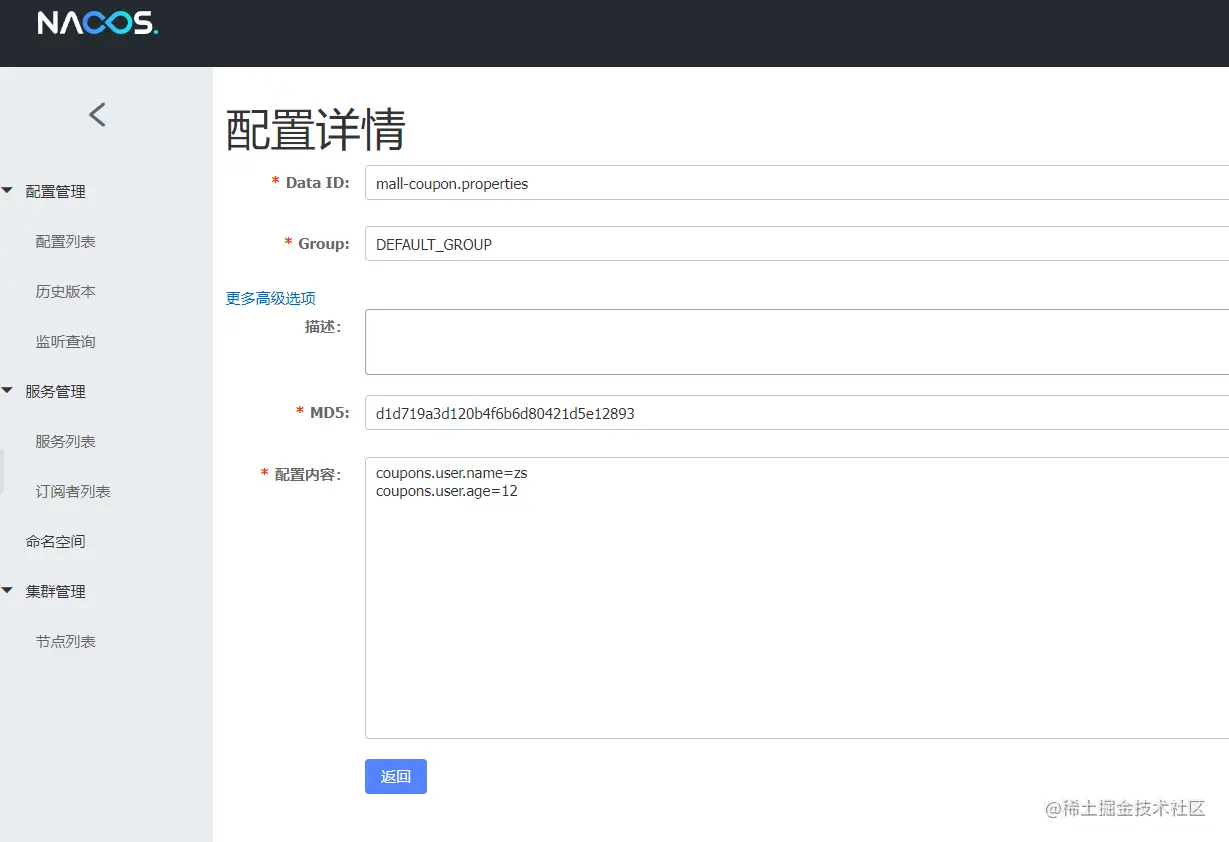1229x842 pixels.
Task: Click the coupons.user.age=12 line
Action: (447, 491)
